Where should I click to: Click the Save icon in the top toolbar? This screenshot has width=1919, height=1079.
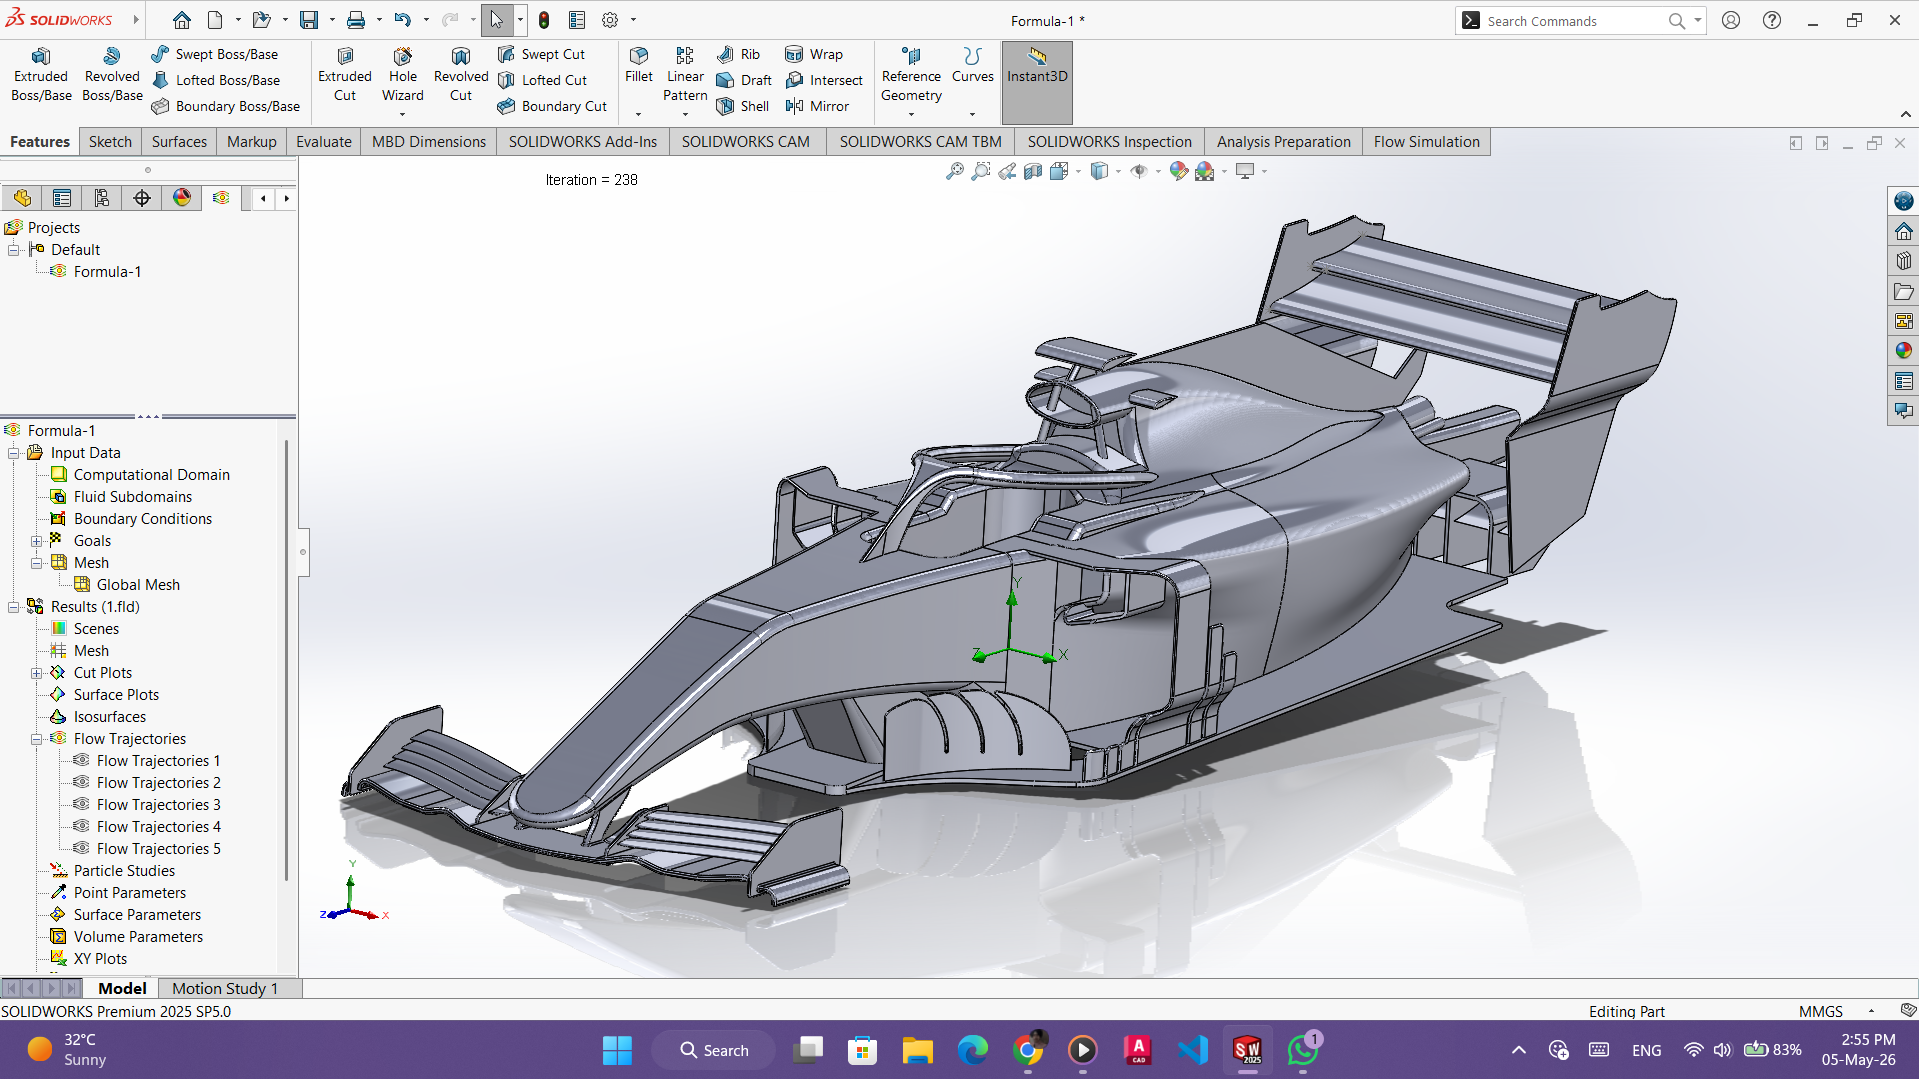[x=309, y=20]
